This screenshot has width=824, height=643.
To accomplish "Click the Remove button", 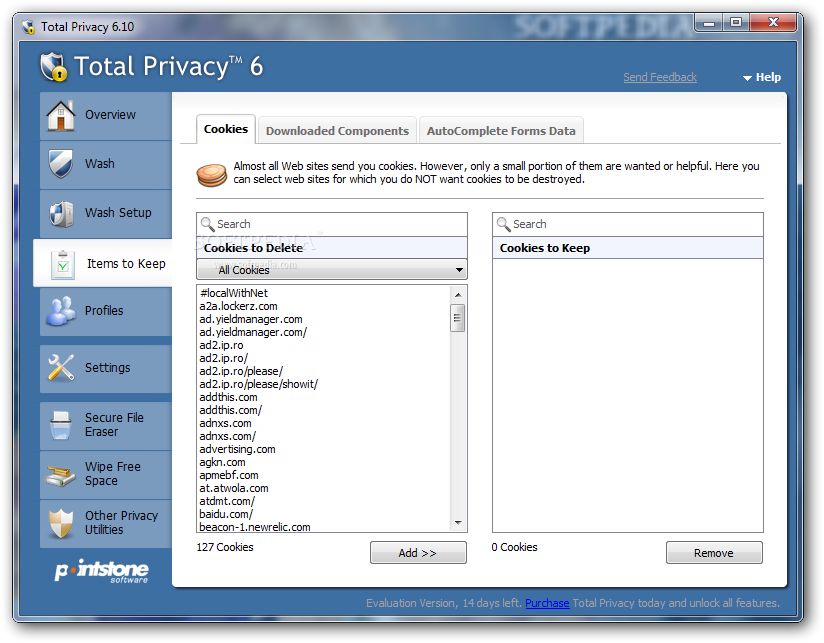I will 714,553.
